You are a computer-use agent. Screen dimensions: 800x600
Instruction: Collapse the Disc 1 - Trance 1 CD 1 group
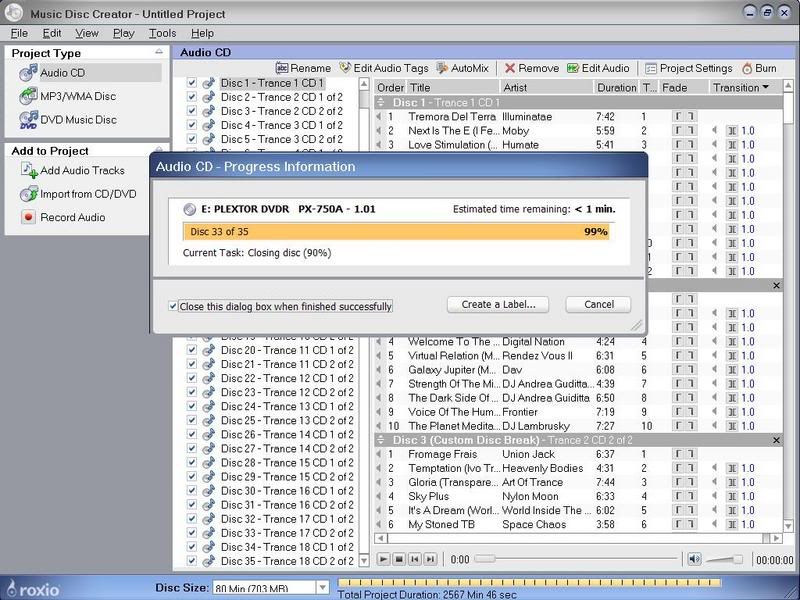click(381, 103)
